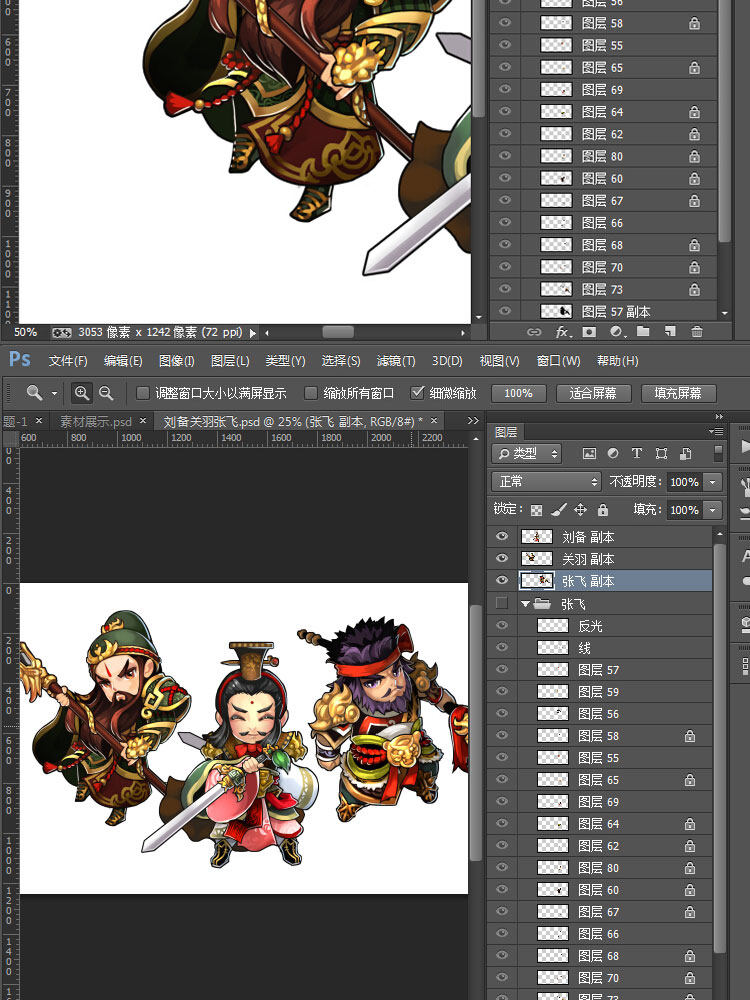Image resolution: width=750 pixels, height=1000 pixels.
Task: Click the 填充 100% value field
Action: click(685, 510)
